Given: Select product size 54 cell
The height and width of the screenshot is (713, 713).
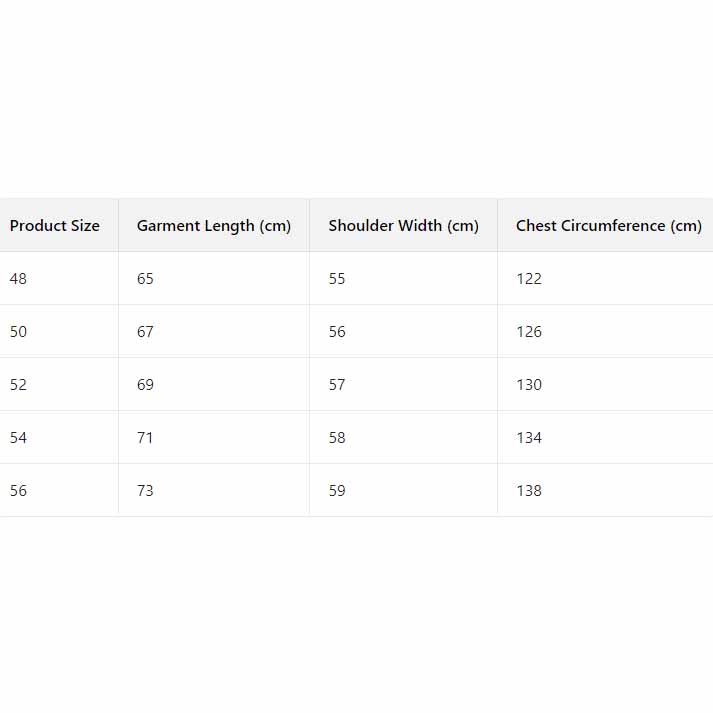Looking at the screenshot, I should [19, 438].
